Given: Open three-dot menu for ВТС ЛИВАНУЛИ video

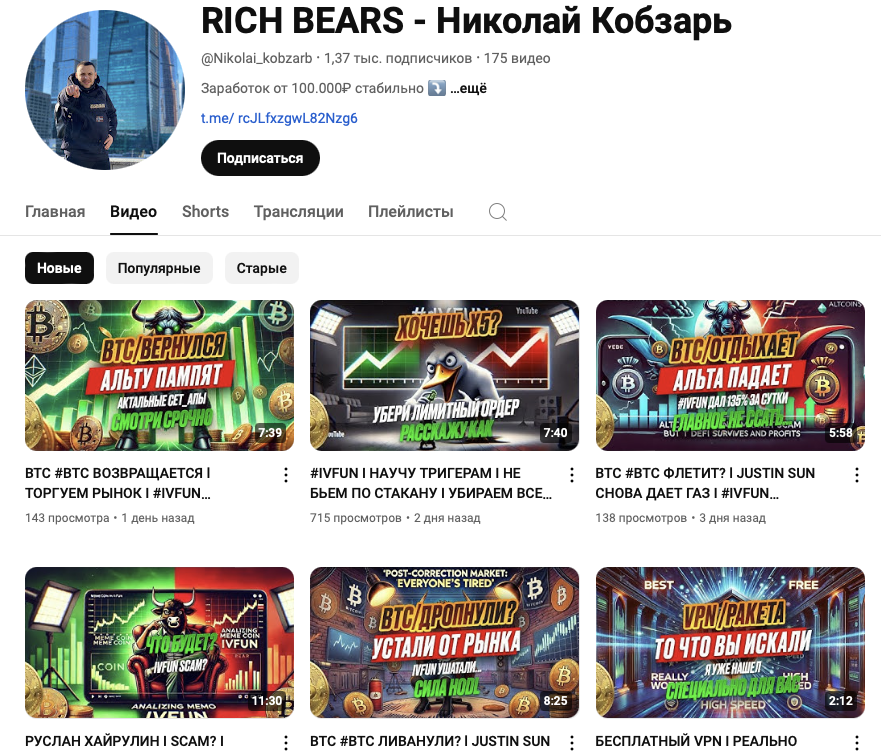Looking at the screenshot, I should pos(571,742).
